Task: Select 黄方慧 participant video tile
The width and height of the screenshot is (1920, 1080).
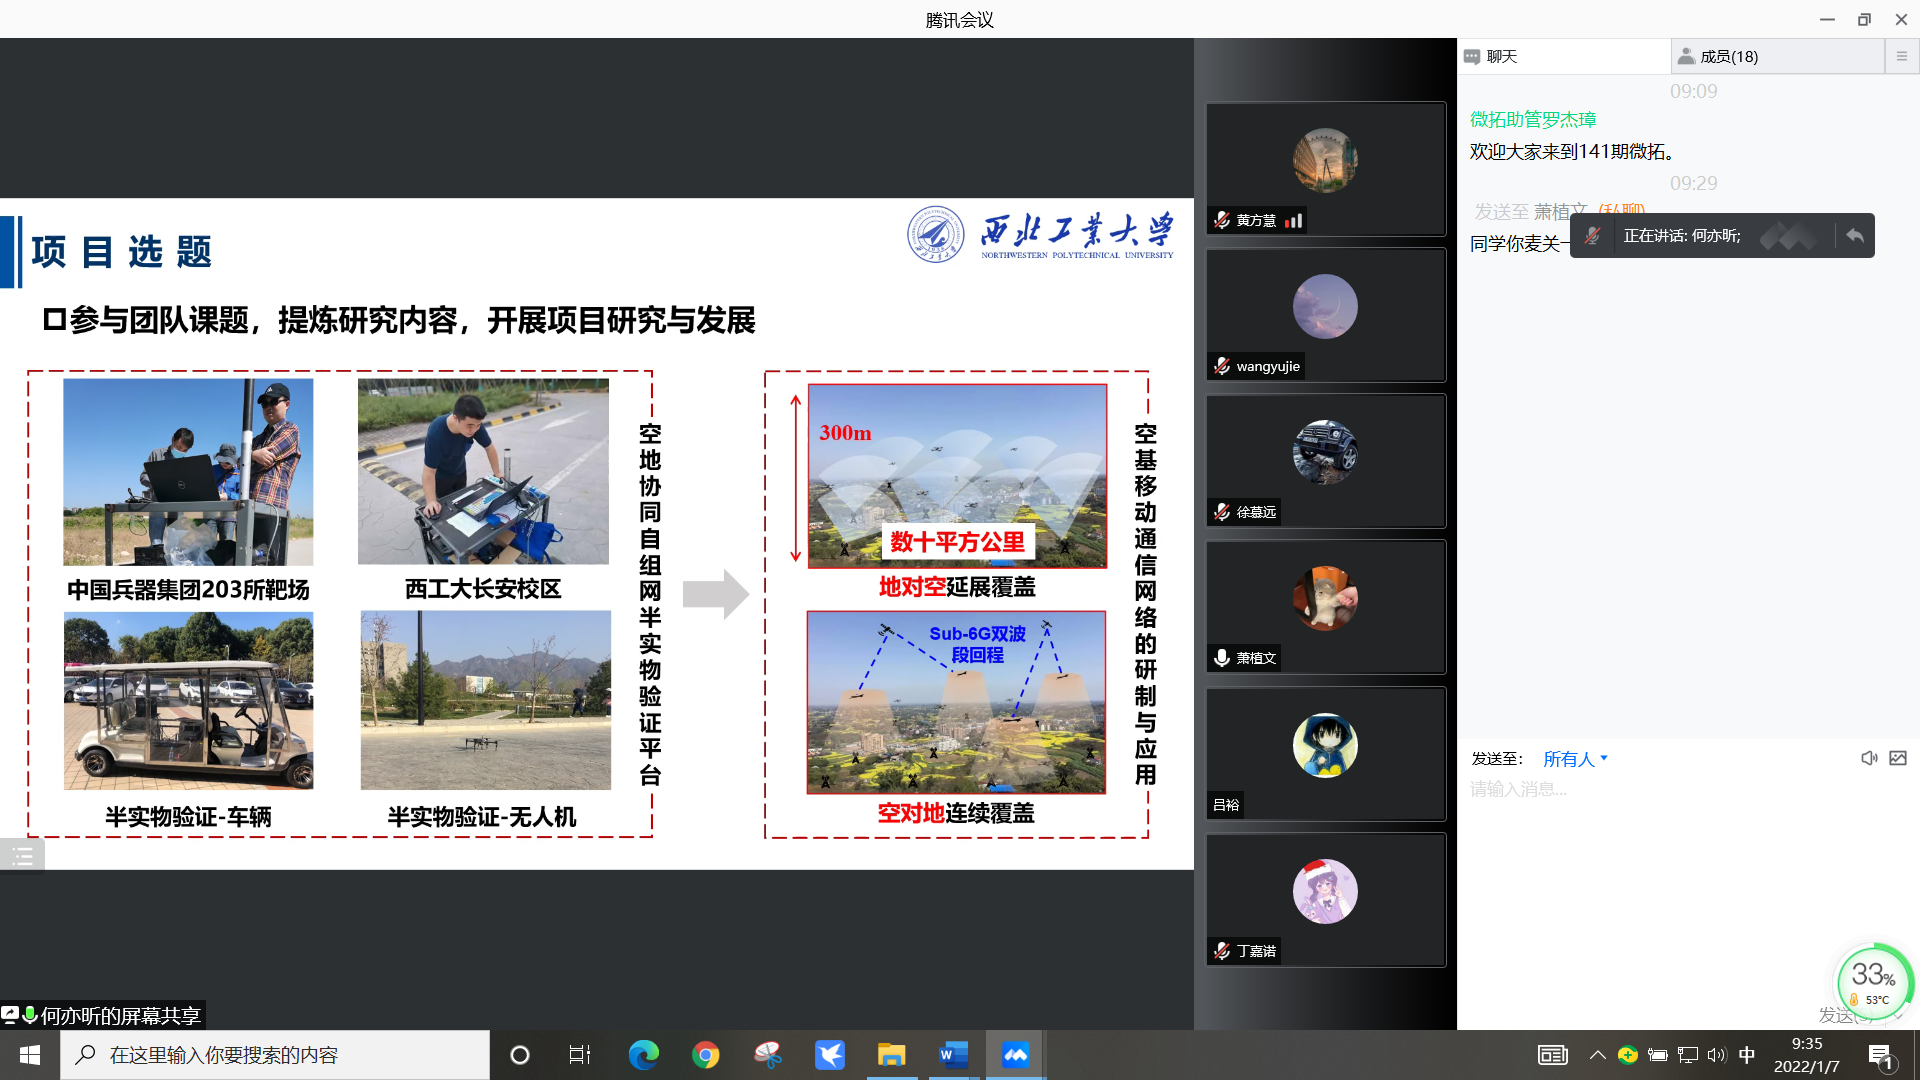Action: 1325,168
